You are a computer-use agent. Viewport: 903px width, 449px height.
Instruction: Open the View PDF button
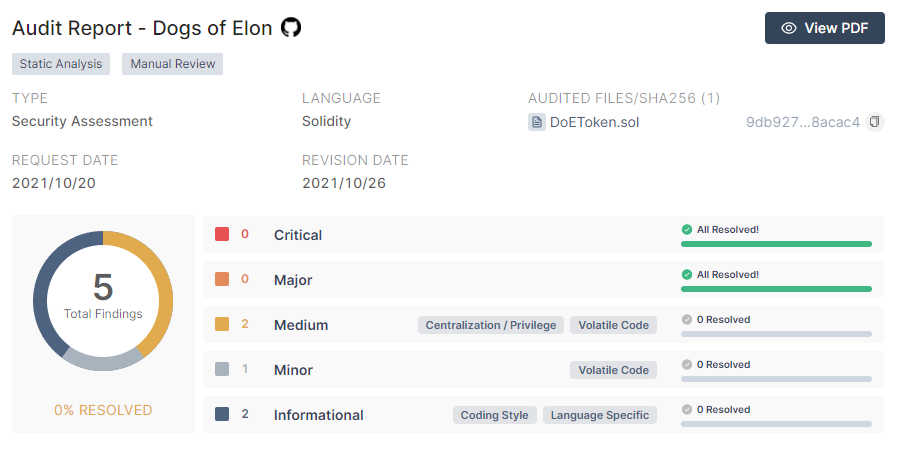point(825,28)
